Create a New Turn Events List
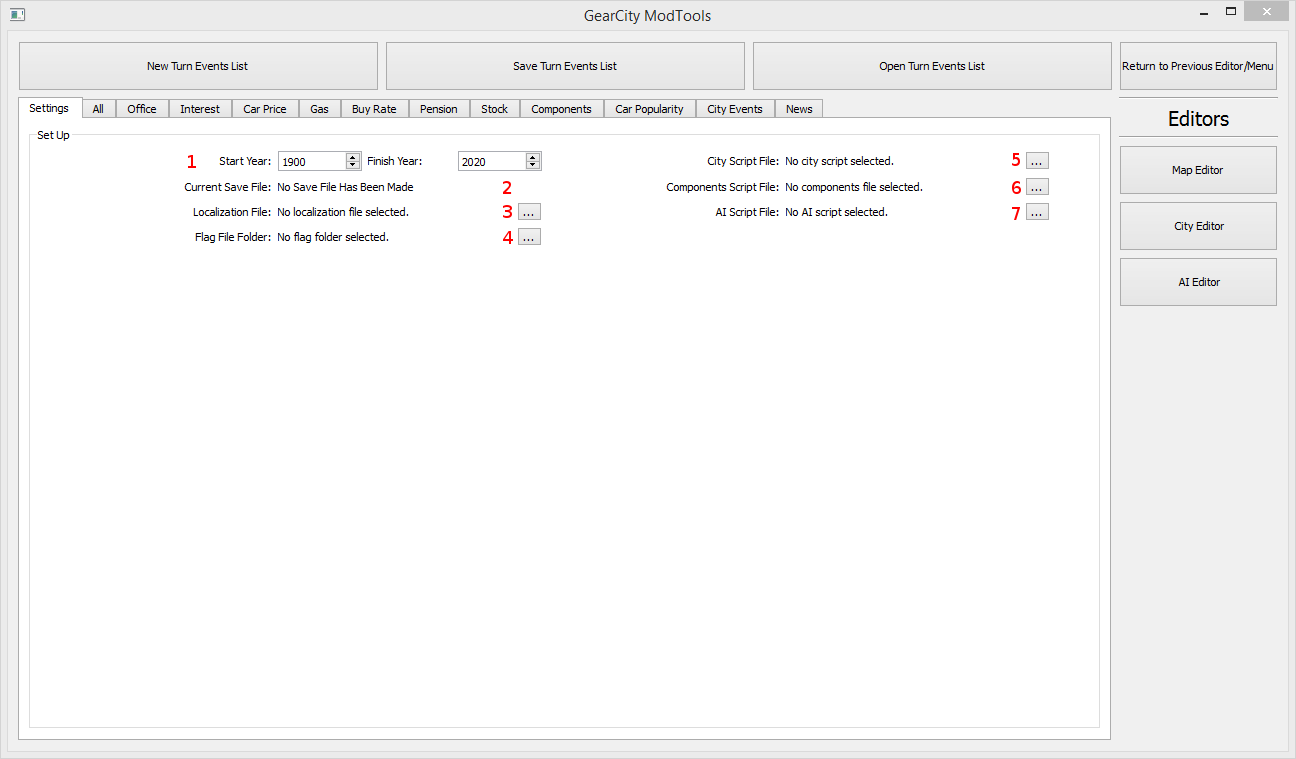The image size is (1296, 759). point(198,66)
